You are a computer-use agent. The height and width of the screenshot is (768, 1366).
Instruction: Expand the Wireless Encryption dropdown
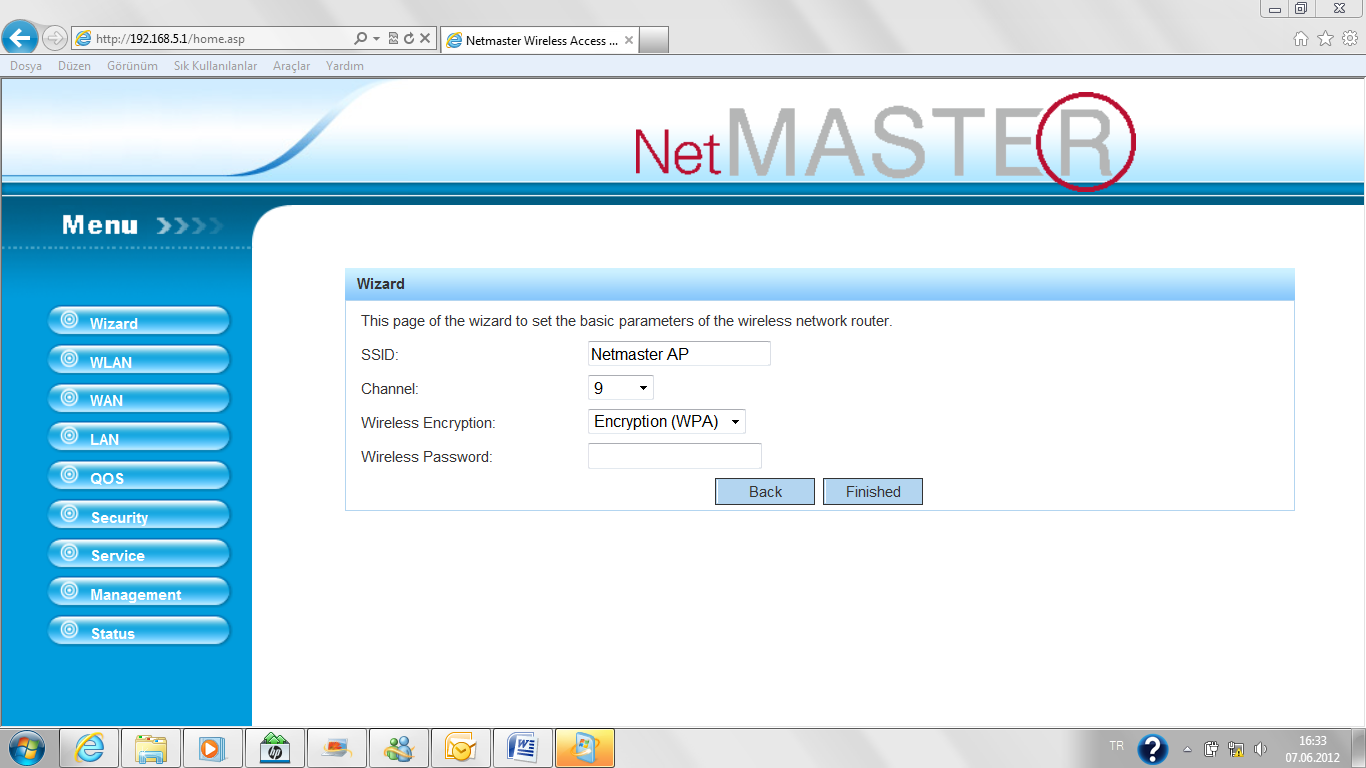[x=667, y=422]
